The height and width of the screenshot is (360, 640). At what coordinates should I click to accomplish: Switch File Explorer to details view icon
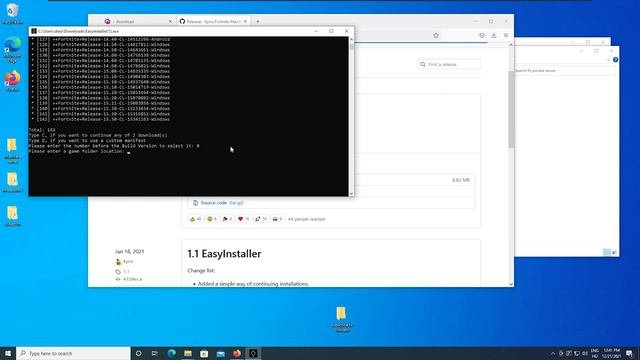tap(607, 252)
